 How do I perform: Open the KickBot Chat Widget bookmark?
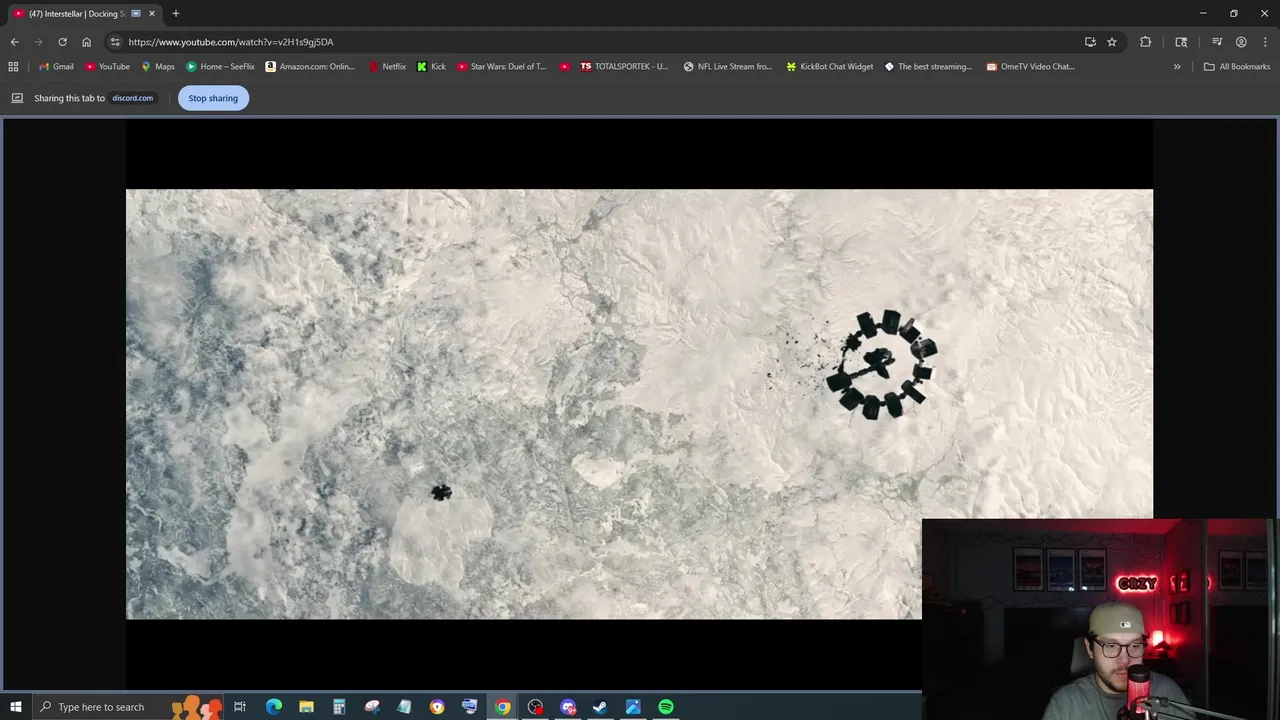click(x=830, y=67)
